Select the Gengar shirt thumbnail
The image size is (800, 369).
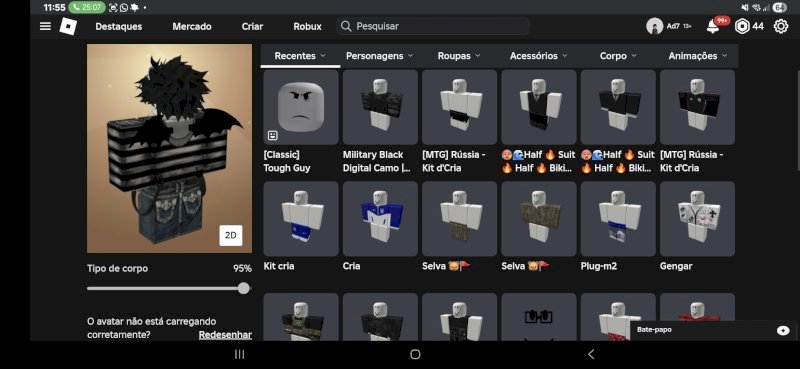[697, 218]
